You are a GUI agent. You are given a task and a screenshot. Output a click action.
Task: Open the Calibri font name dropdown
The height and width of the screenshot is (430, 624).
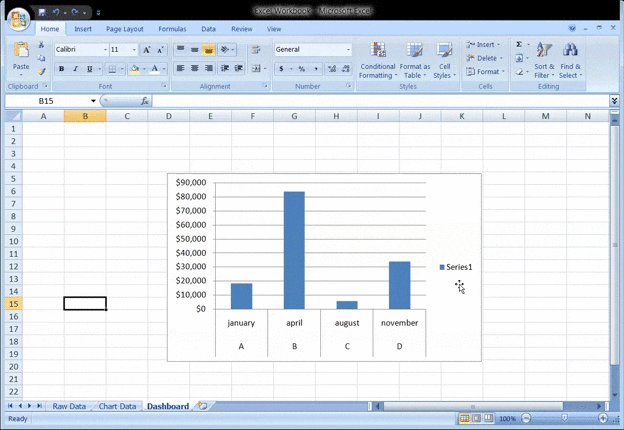click(105, 49)
